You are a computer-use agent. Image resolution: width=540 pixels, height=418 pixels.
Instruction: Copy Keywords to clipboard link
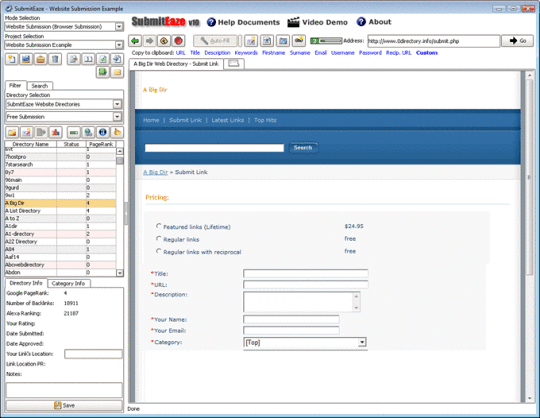pos(246,53)
